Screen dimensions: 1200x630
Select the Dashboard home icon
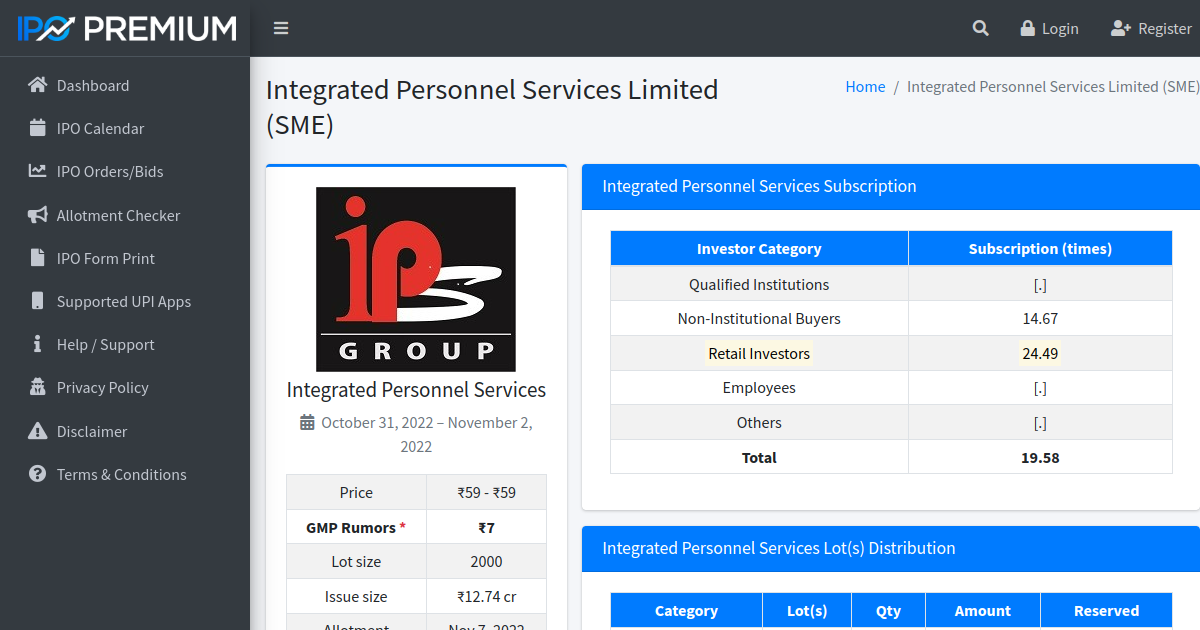click(x=35, y=85)
